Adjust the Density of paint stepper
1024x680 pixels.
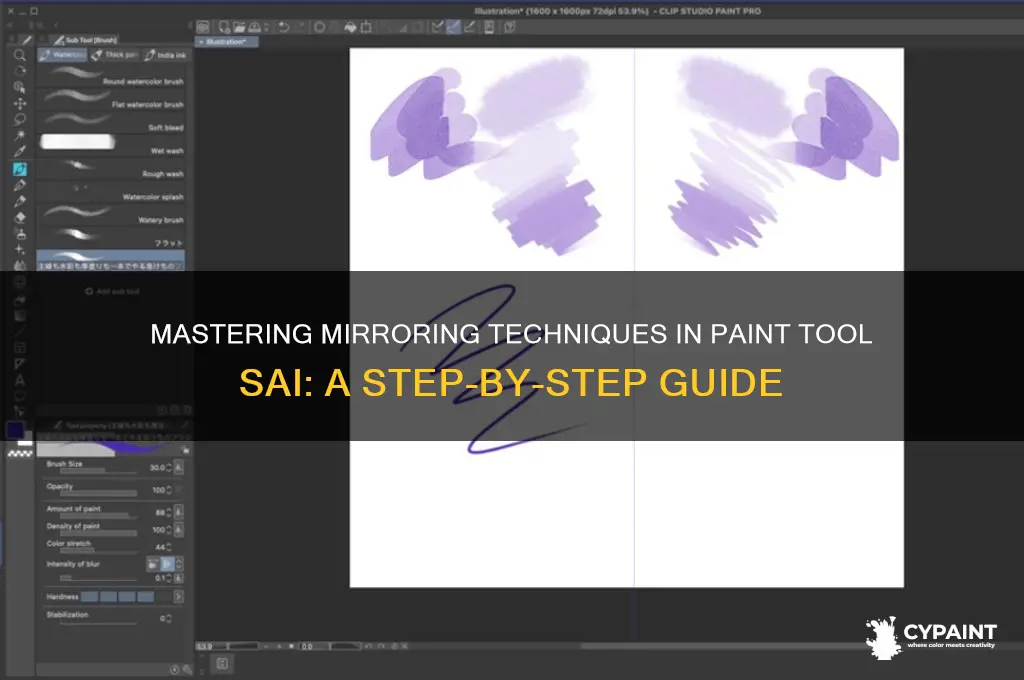[169, 530]
